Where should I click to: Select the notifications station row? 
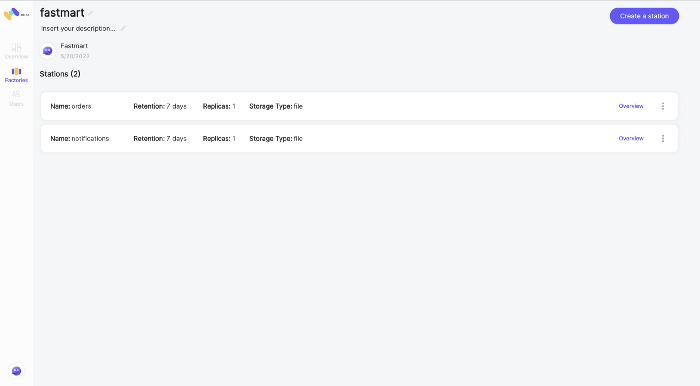pos(359,138)
